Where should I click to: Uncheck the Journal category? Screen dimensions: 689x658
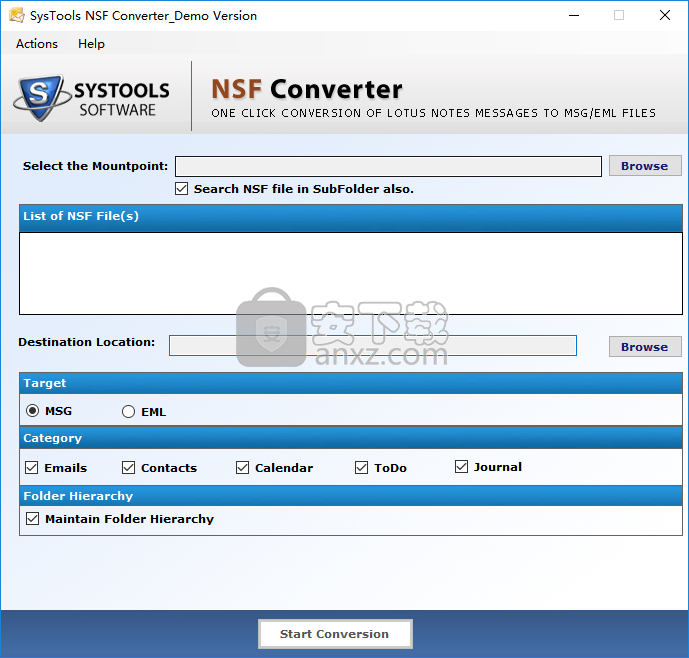(x=461, y=467)
